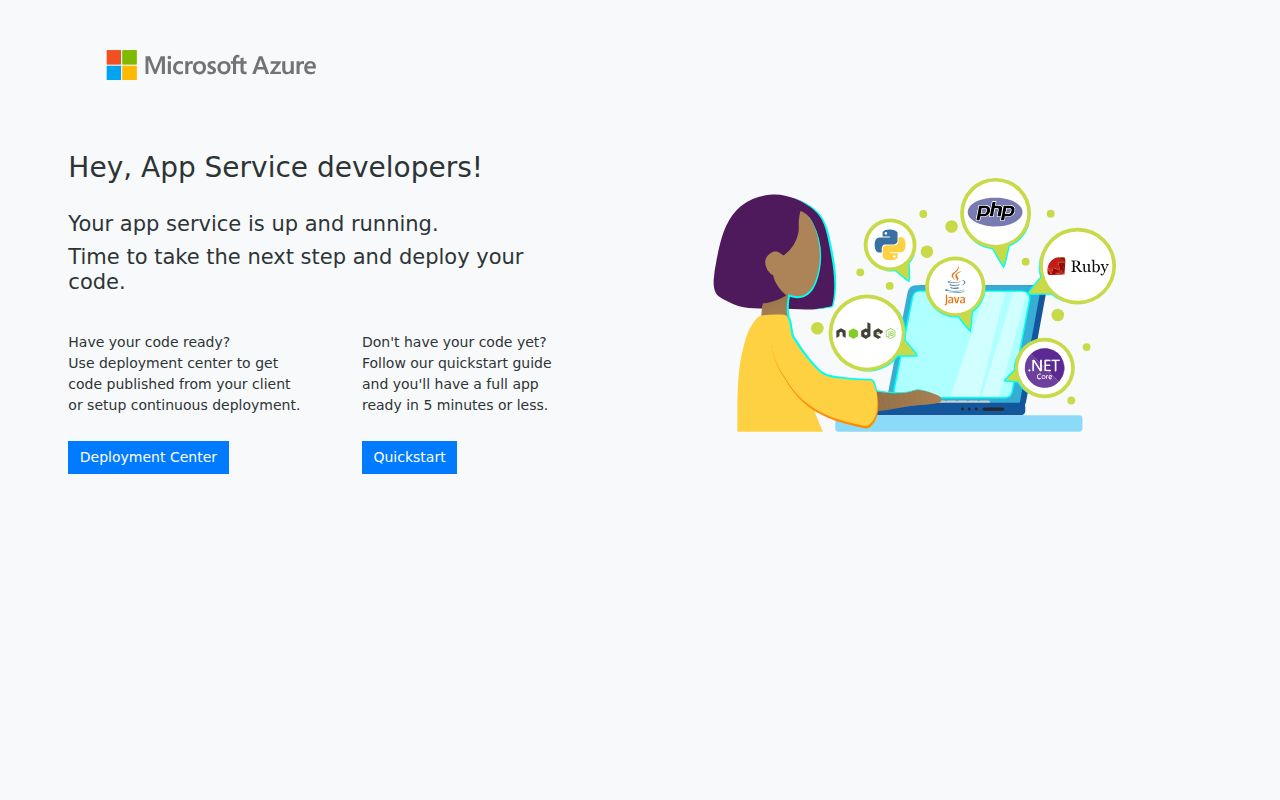Click the woman's hand on the keyboard

[915, 399]
